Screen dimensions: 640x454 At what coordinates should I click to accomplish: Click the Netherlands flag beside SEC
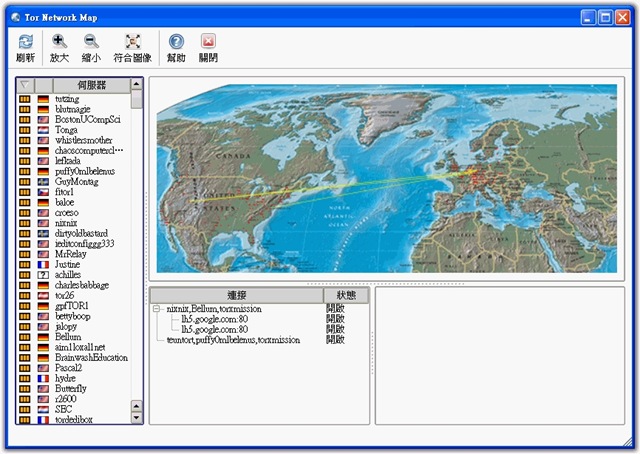pyautogui.click(x=43, y=409)
